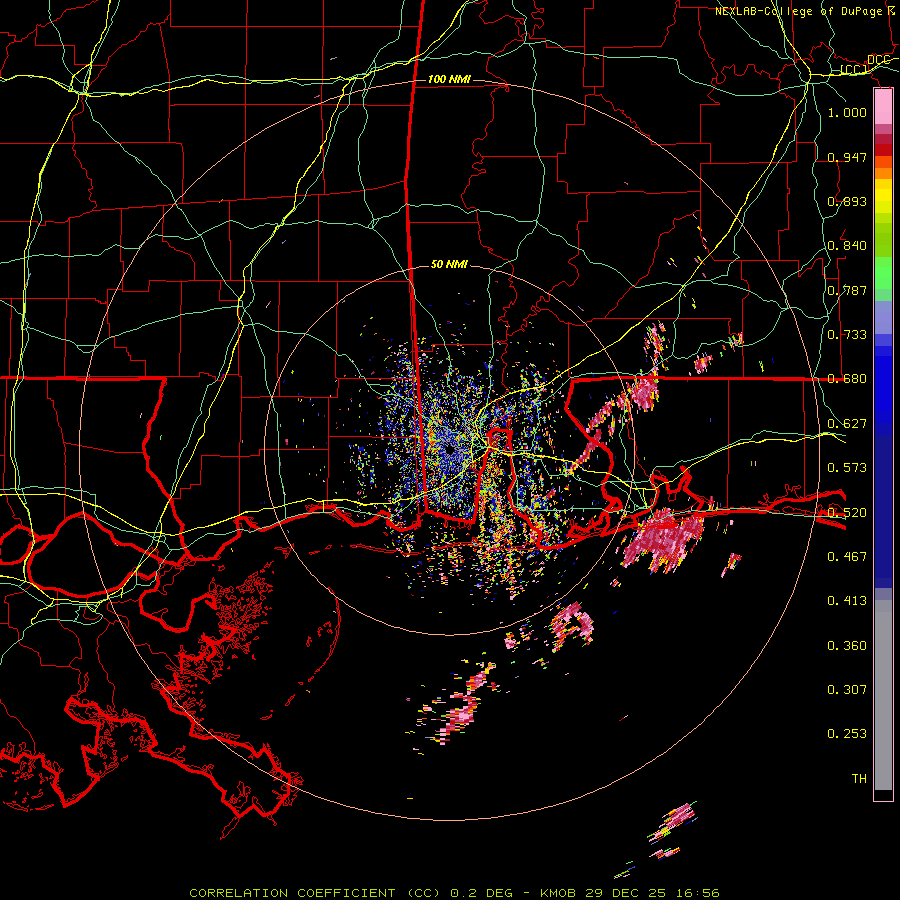Click the 16:56 timestamp
900x900 pixels.
click(699, 893)
